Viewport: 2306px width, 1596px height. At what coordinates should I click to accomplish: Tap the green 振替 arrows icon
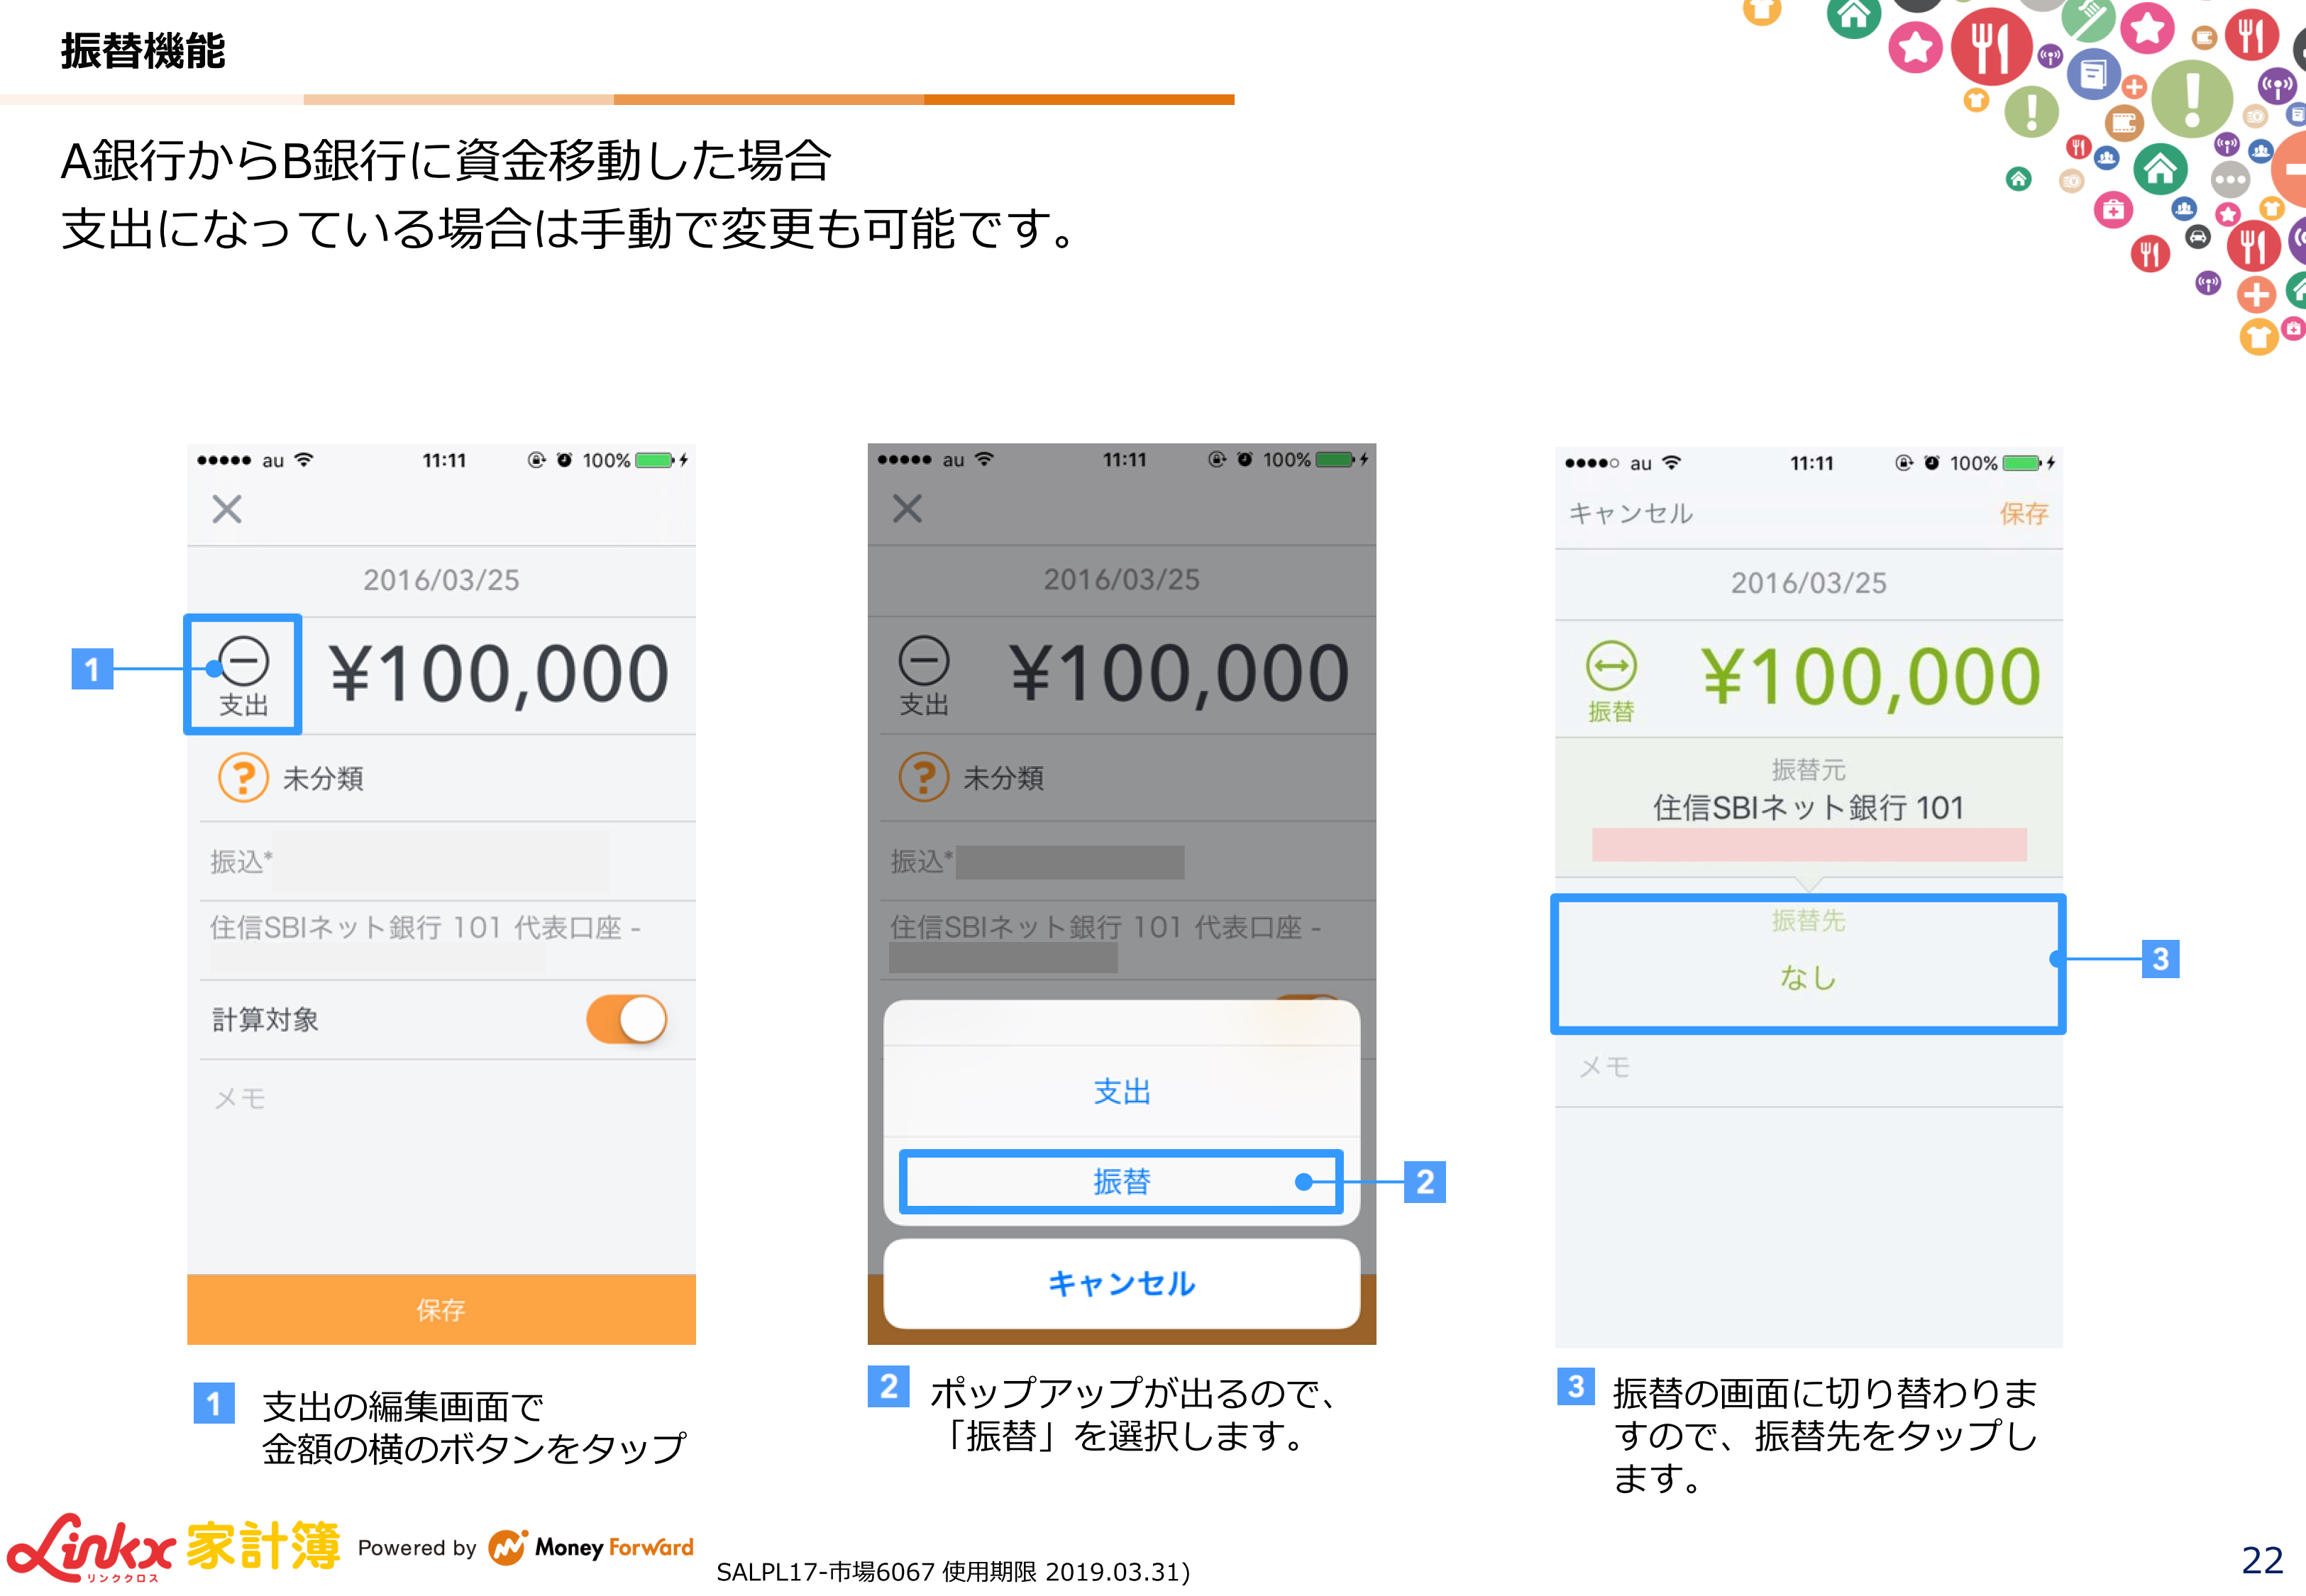[x=1611, y=666]
